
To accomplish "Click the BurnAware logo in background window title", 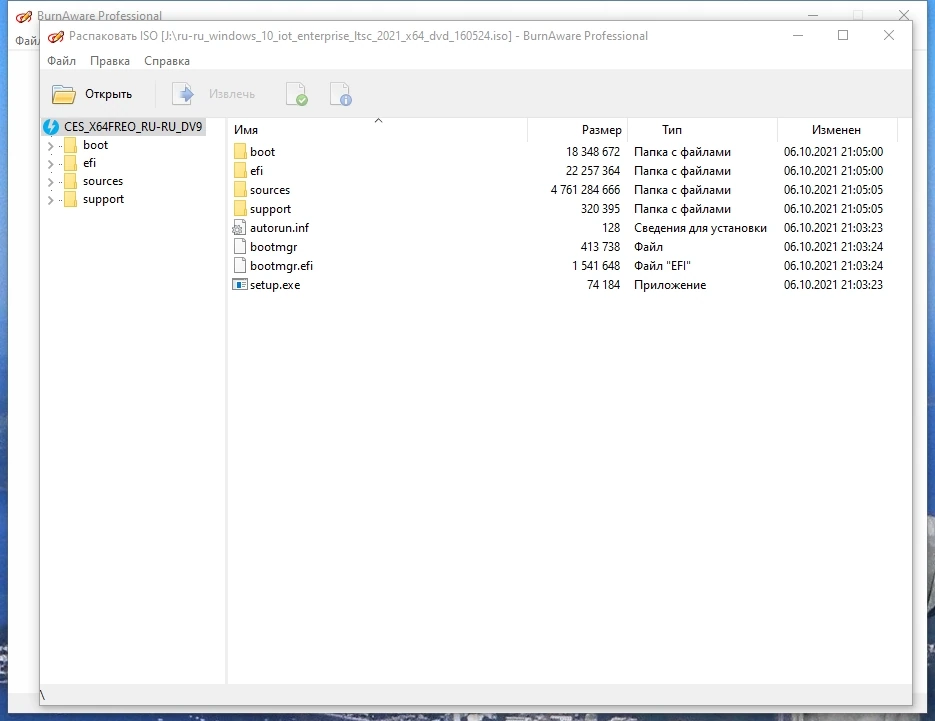I will pos(24,16).
